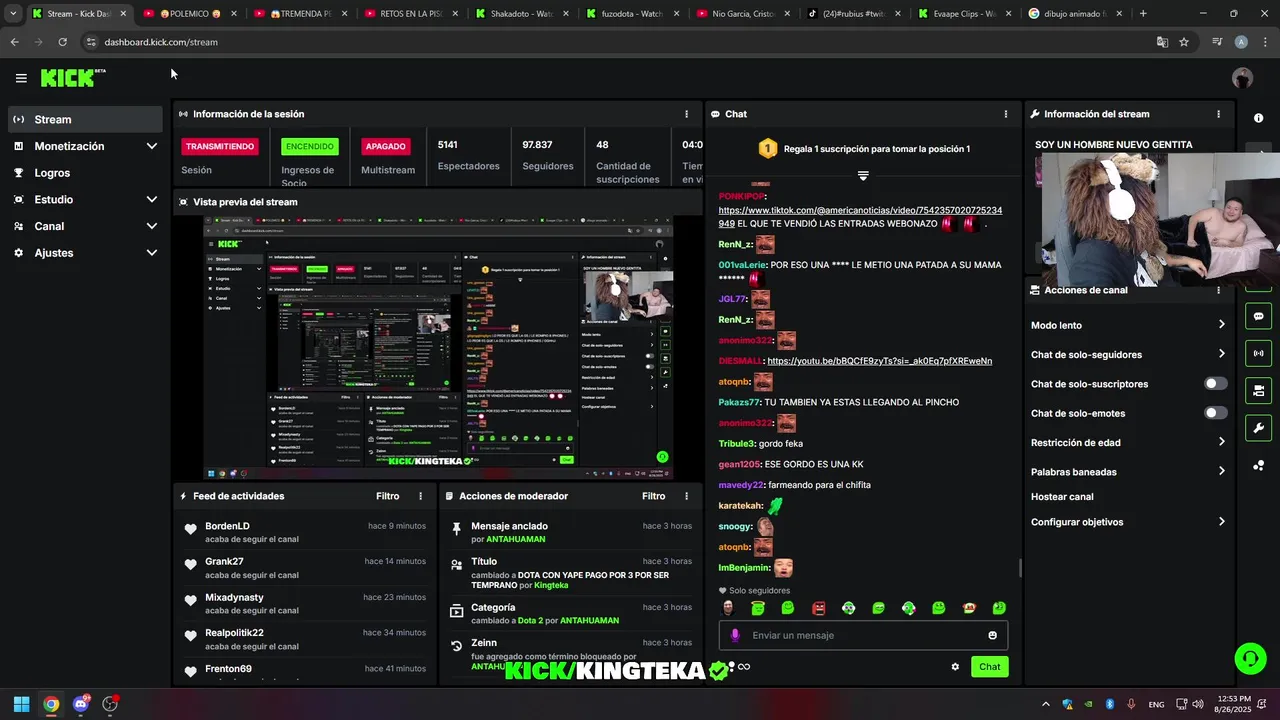This screenshot has width=1280, height=720.
Task: Open the TikTok link posted in chat
Action: click(860, 217)
